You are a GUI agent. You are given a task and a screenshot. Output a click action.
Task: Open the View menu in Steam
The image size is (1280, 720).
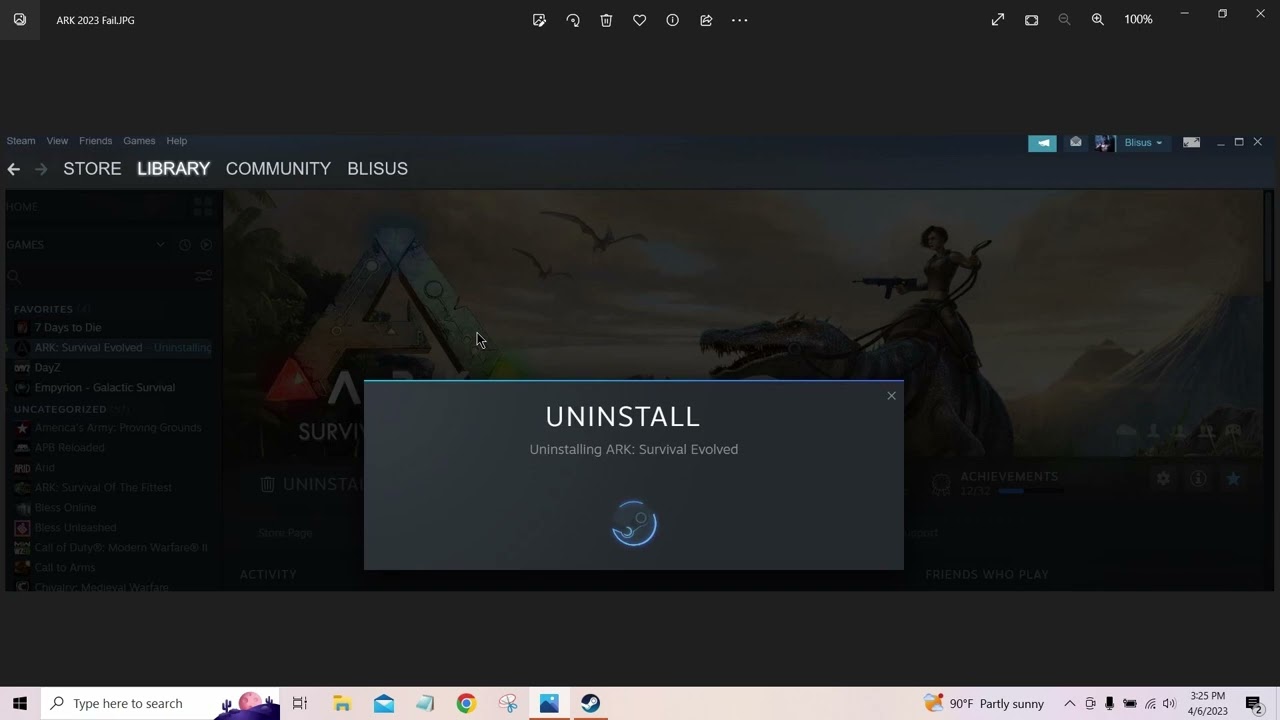[57, 141]
